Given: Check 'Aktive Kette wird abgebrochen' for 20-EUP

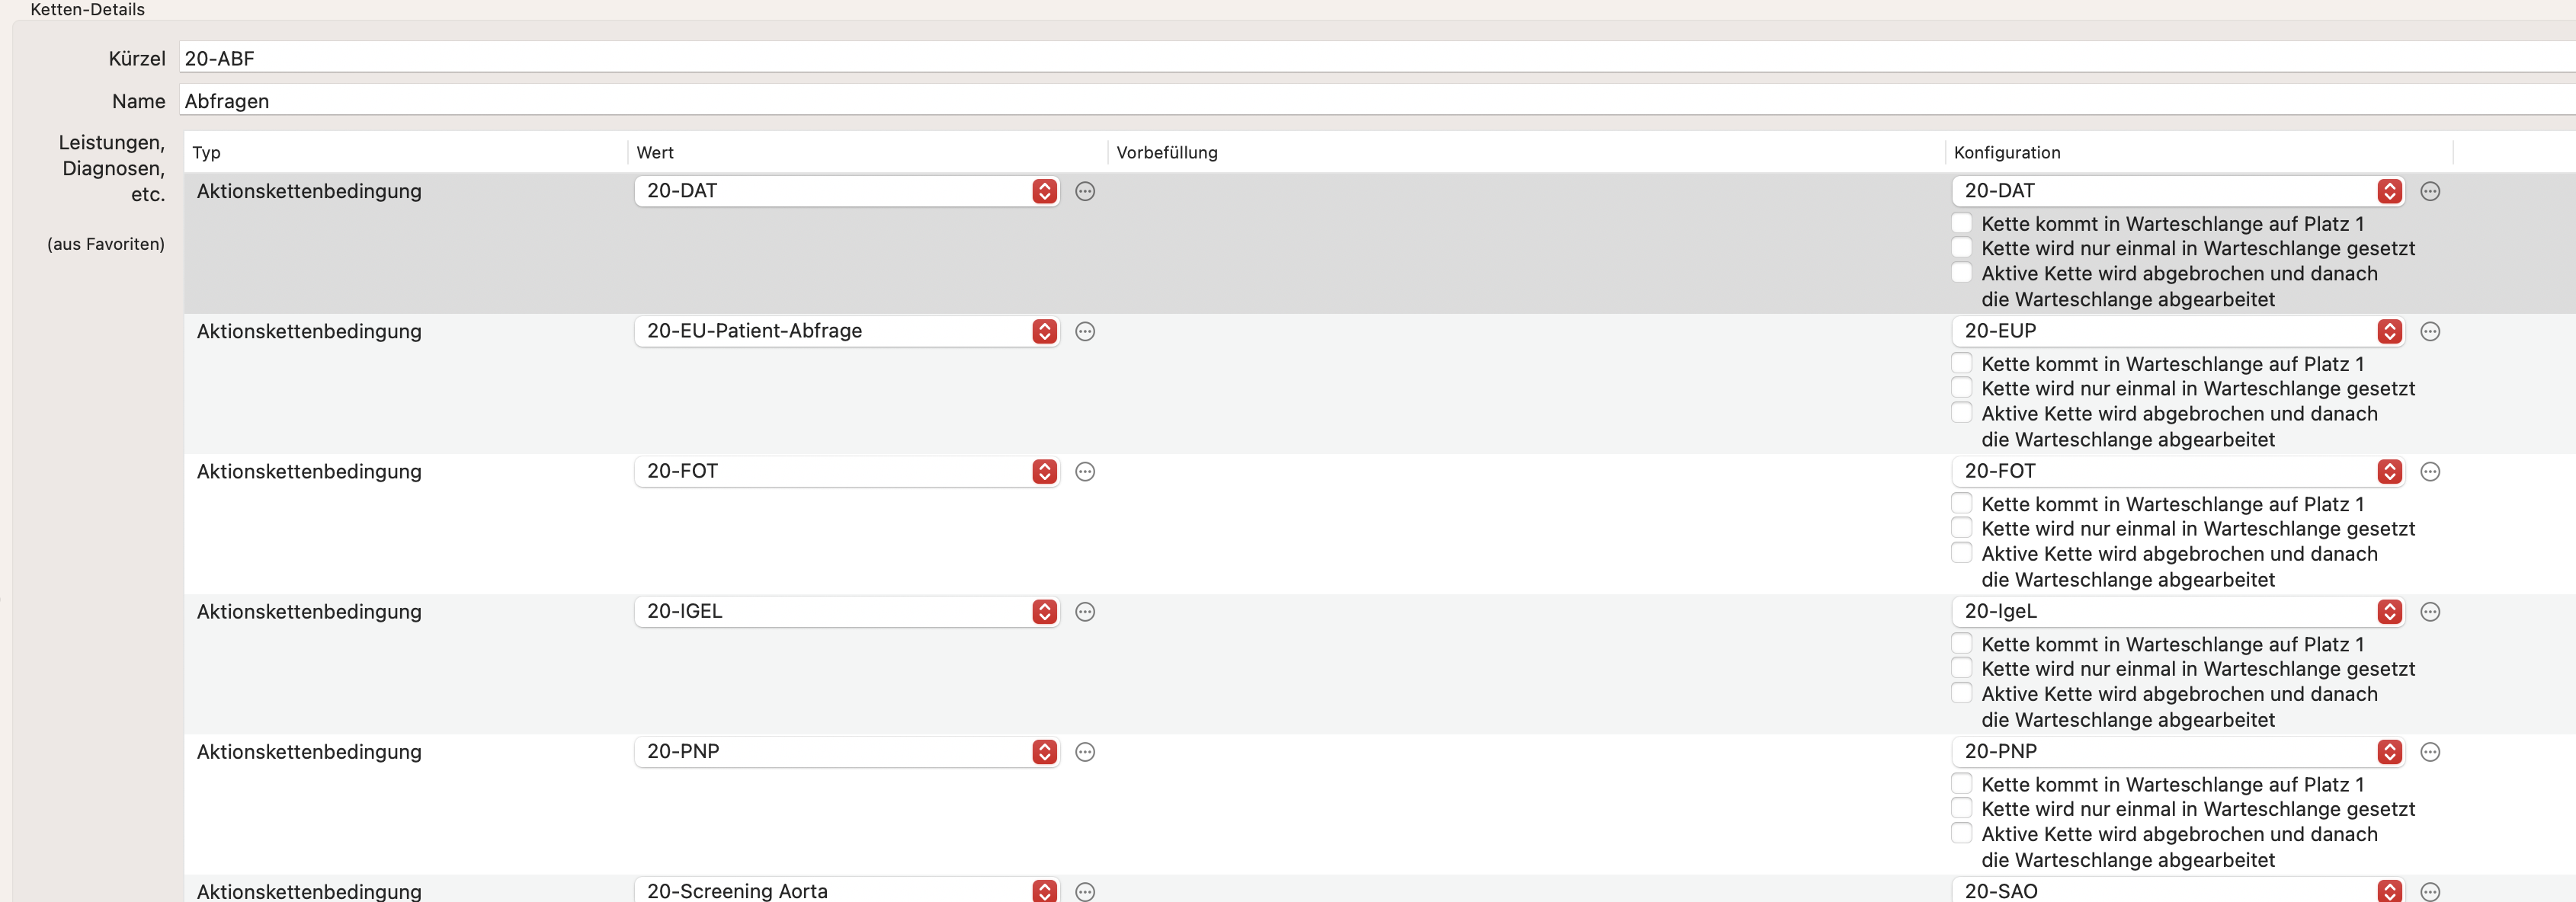Looking at the screenshot, I should pos(1962,412).
